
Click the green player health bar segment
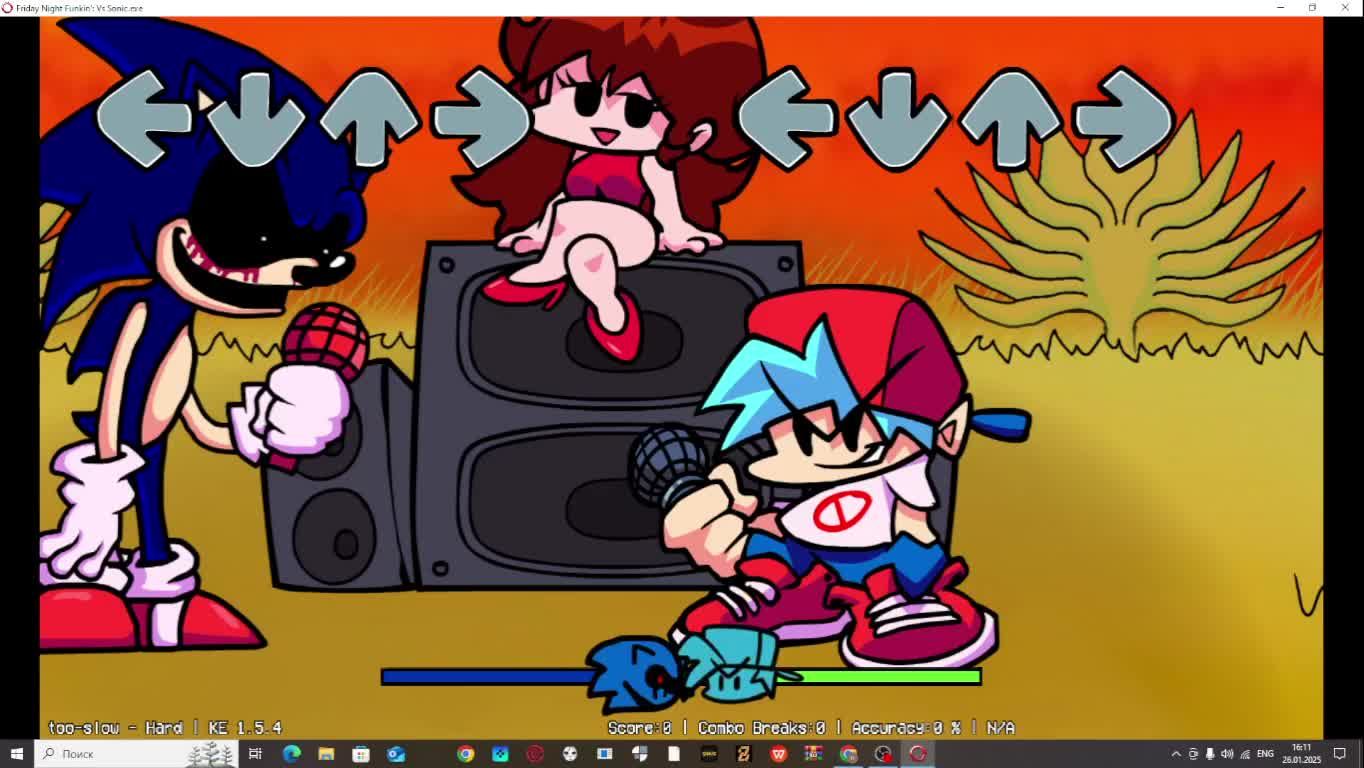pyautogui.click(x=880, y=677)
